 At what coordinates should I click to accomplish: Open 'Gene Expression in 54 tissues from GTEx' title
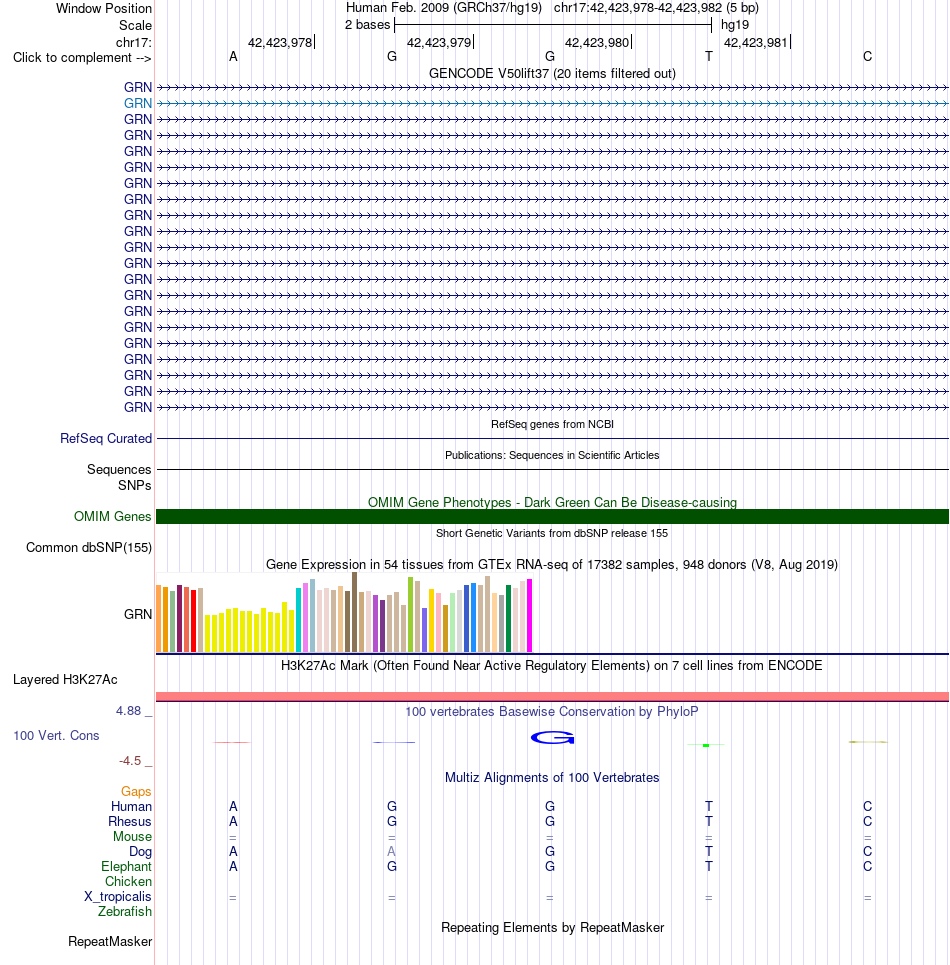552,564
